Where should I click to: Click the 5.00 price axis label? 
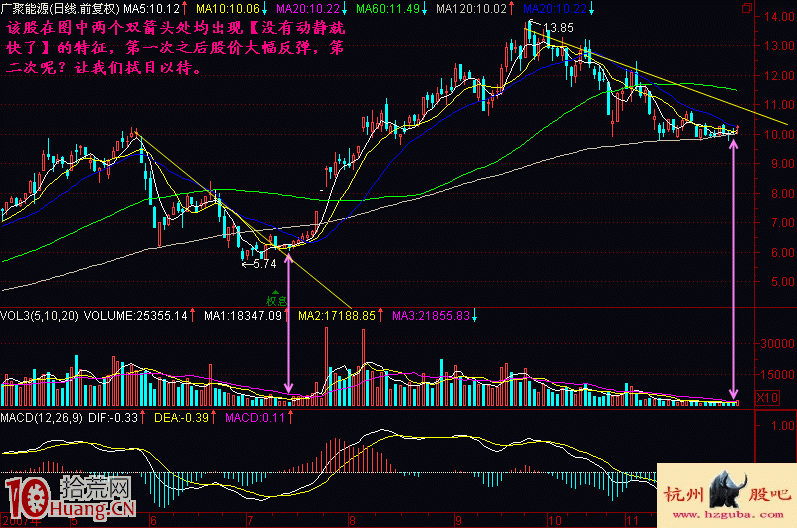[782, 282]
